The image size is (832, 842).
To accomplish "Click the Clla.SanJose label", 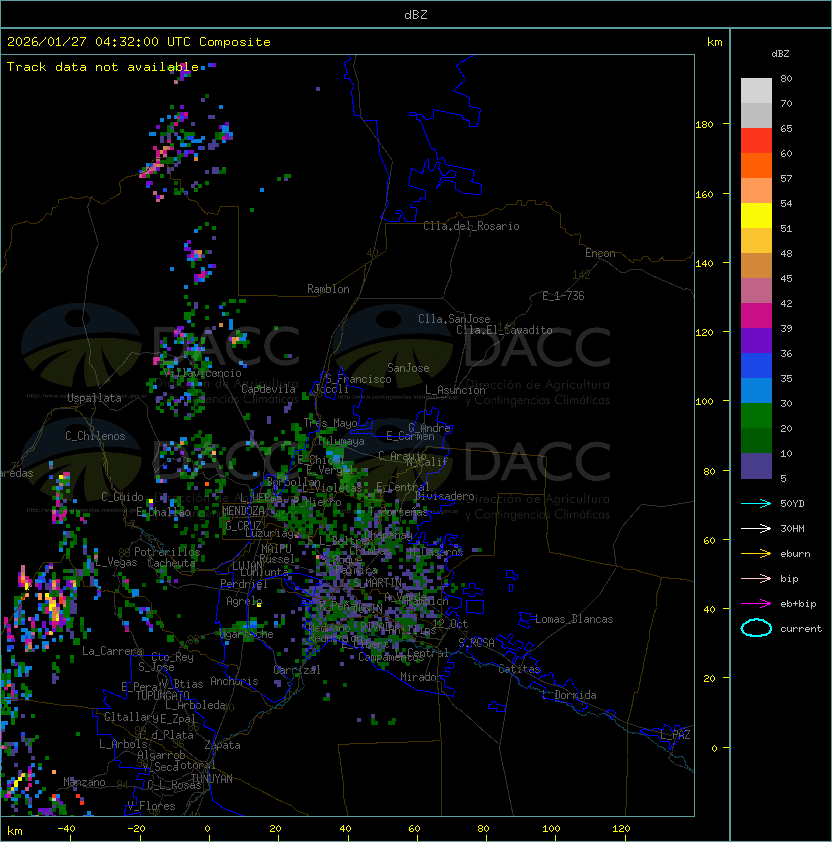I will tap(454, 319).
